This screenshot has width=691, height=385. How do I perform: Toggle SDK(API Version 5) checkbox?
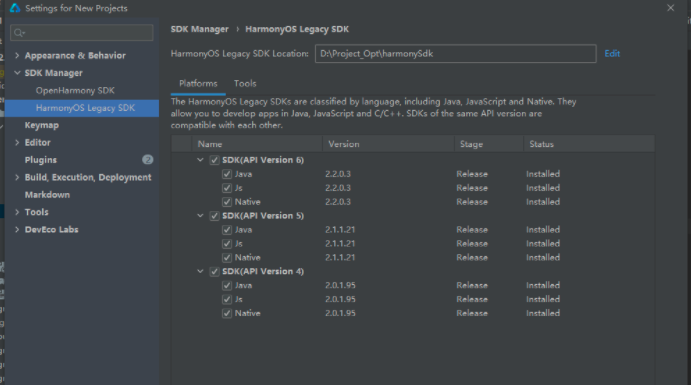click(x=214, y=216)
